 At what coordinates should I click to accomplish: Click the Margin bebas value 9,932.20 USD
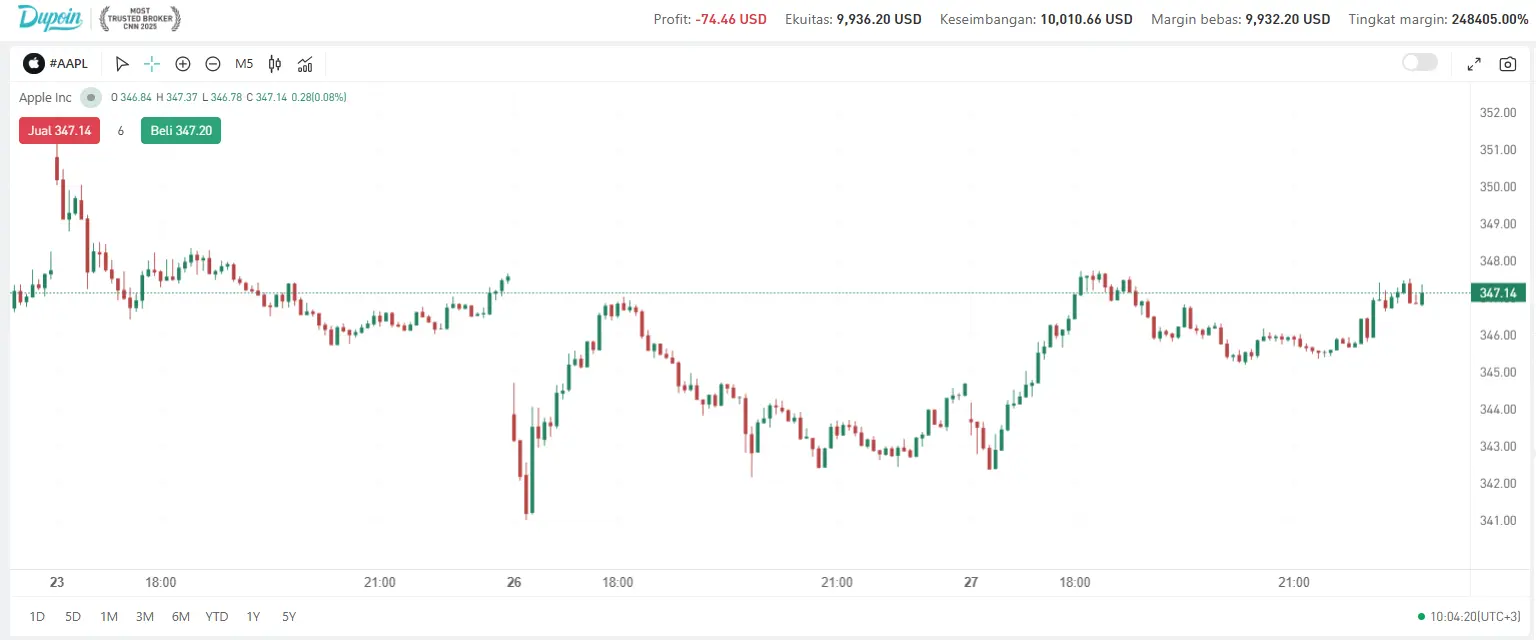coord(1288,19)
